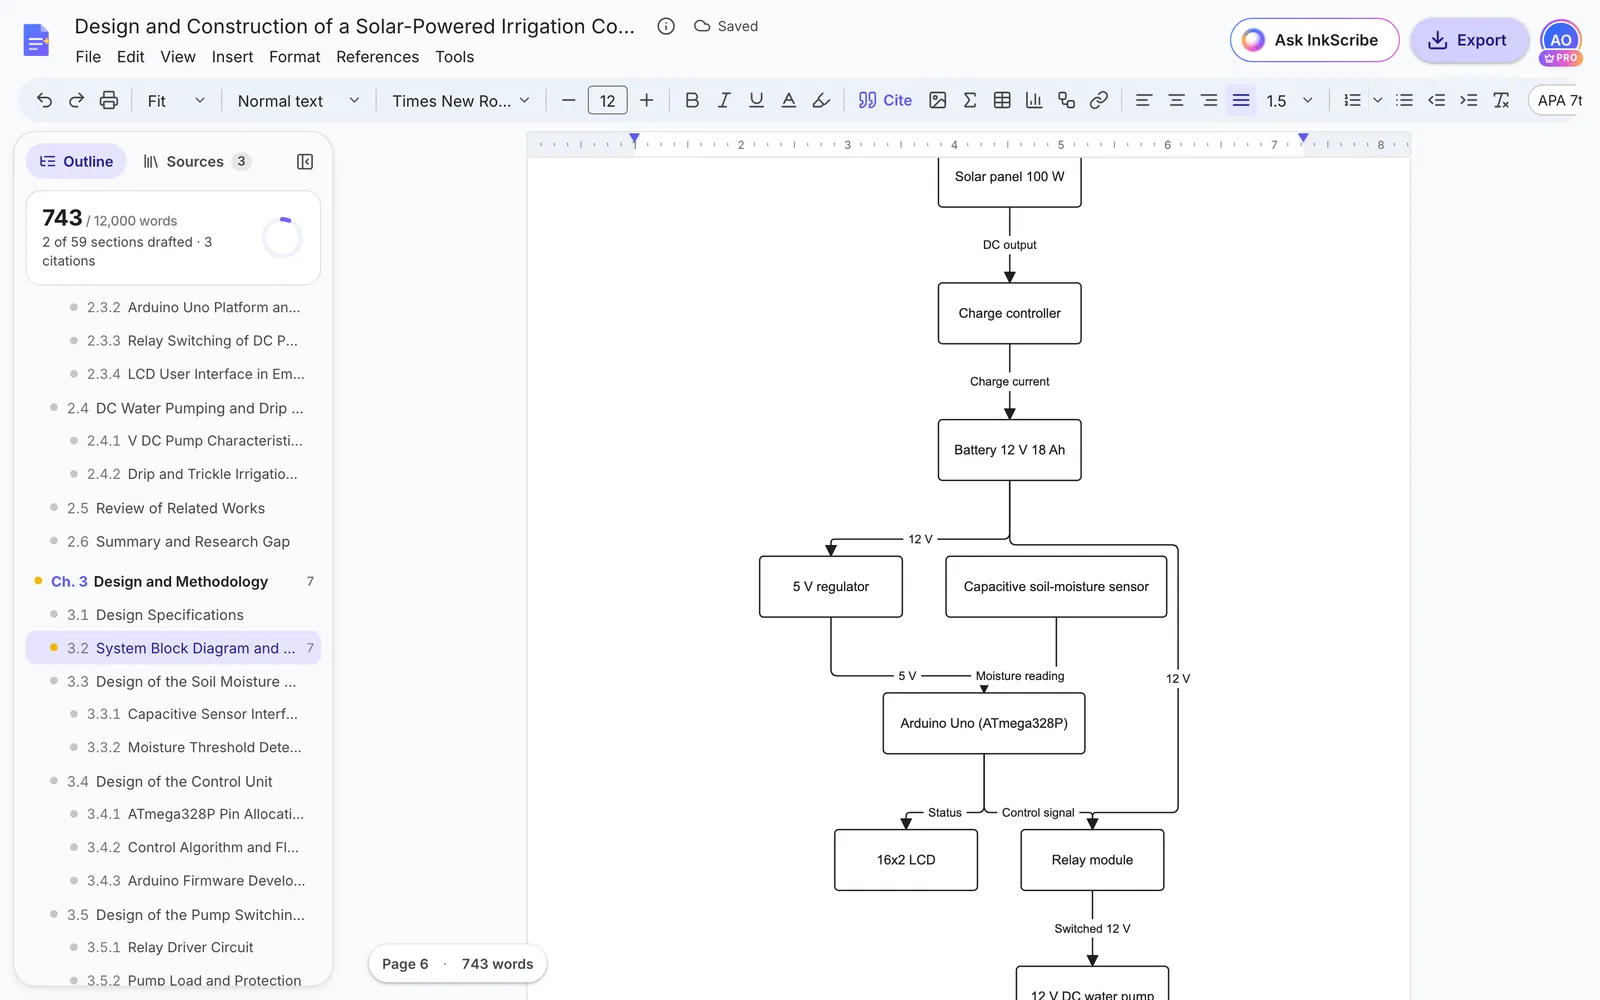This screenshot has width=1600, height=1000.
Task: Justify the paragraph text
Action: (1241, 100)
